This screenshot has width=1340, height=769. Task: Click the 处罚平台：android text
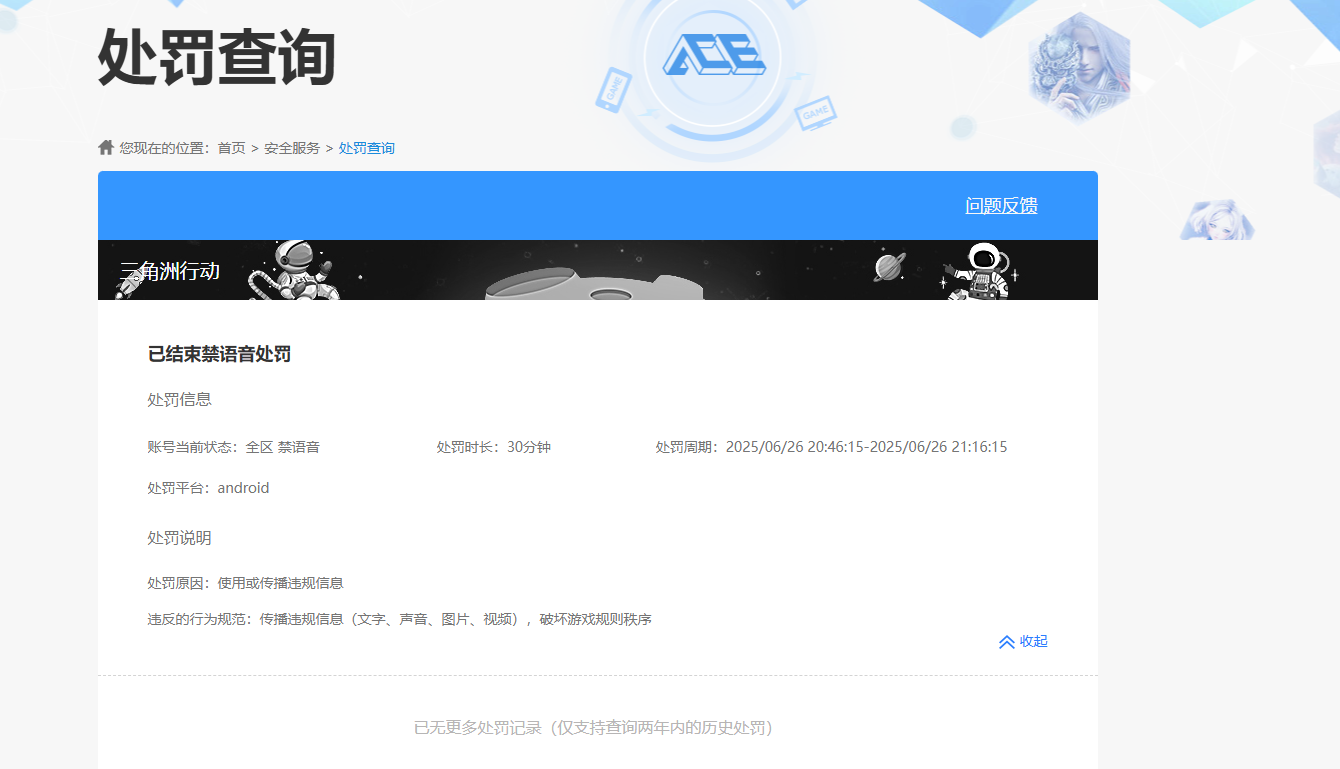click(208, 488)
